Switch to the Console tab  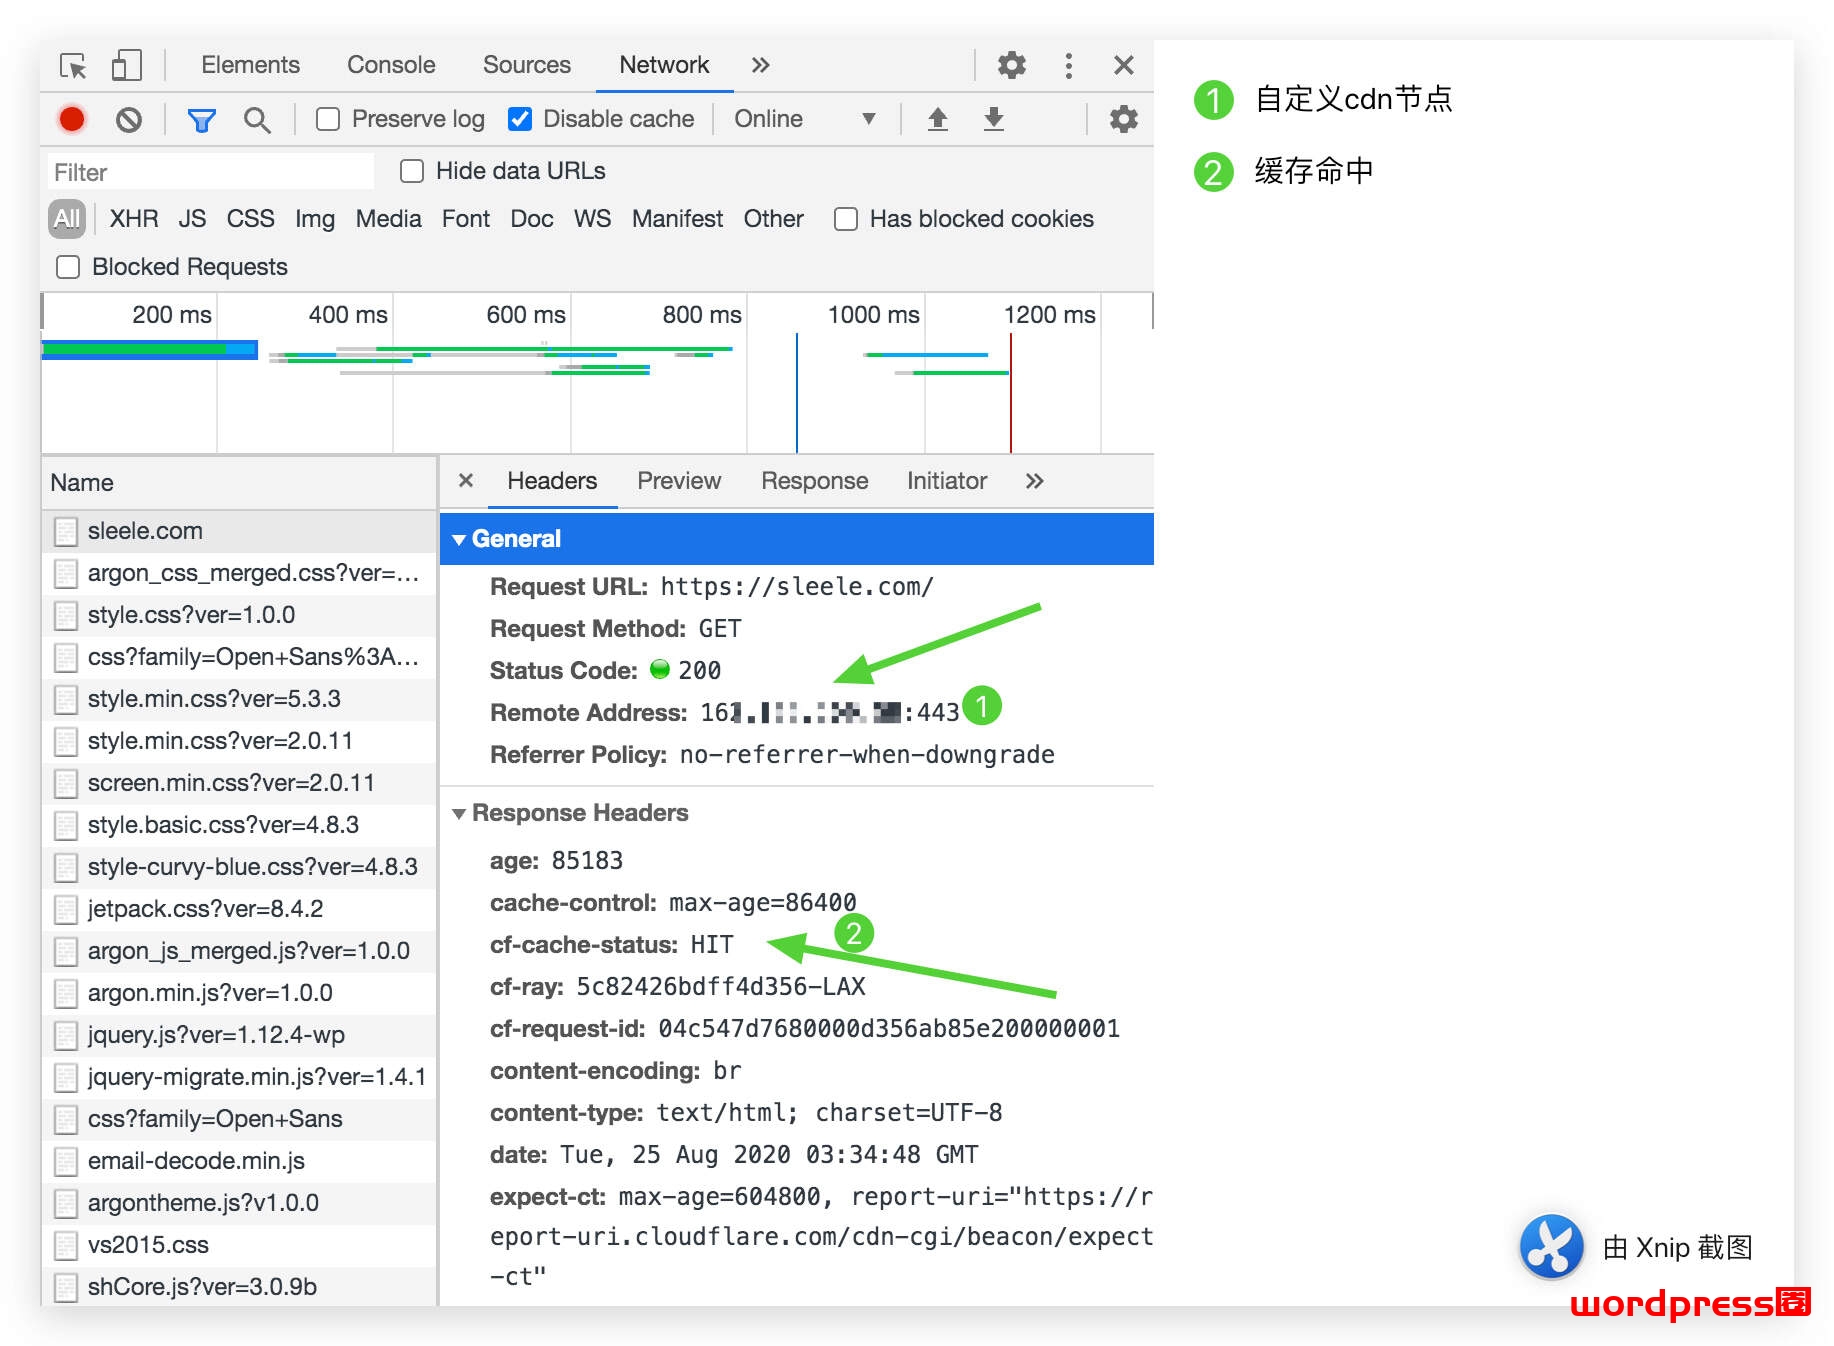tap(391, 65)
